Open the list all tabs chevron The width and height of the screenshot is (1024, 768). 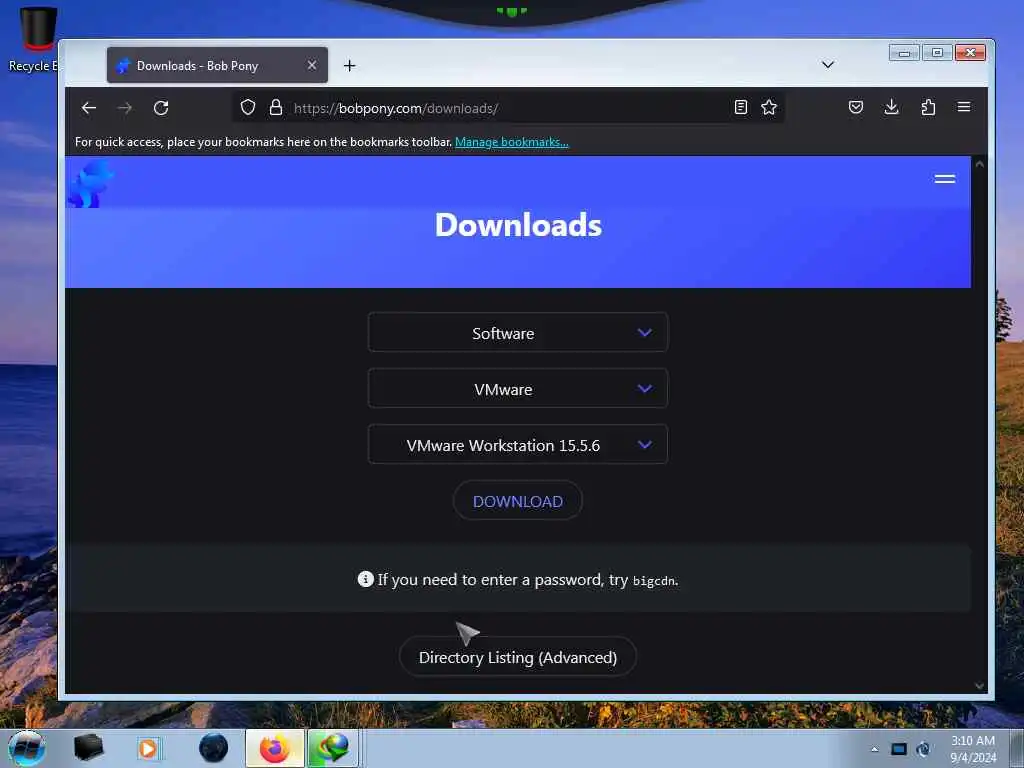click(828, 65)
